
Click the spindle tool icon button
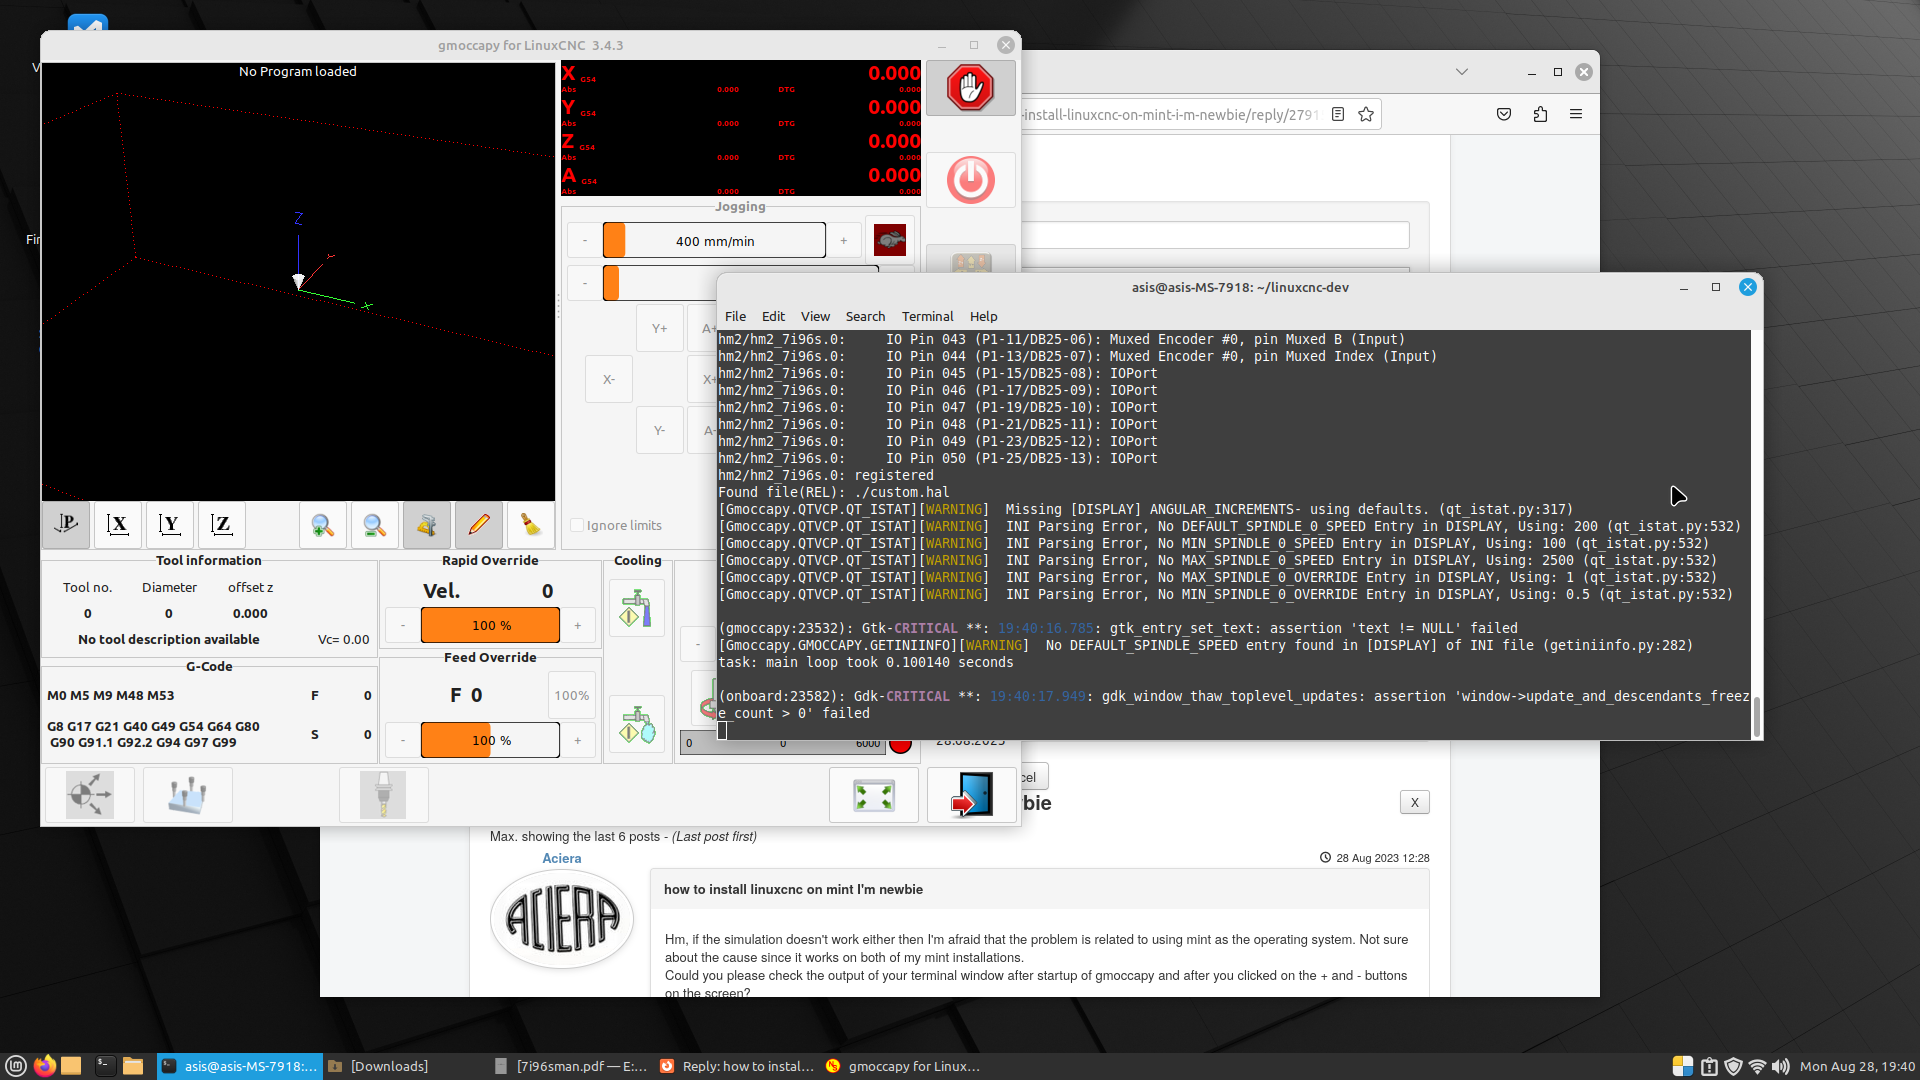[384, 795]
